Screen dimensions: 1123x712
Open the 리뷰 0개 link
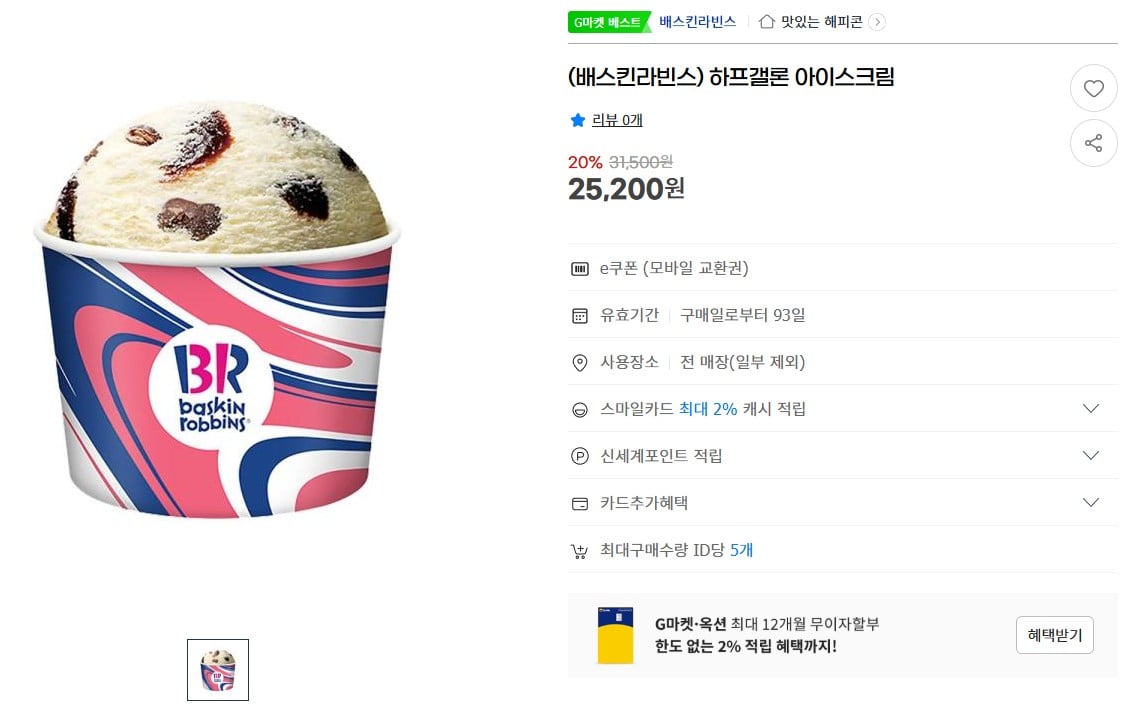(617, 120)
